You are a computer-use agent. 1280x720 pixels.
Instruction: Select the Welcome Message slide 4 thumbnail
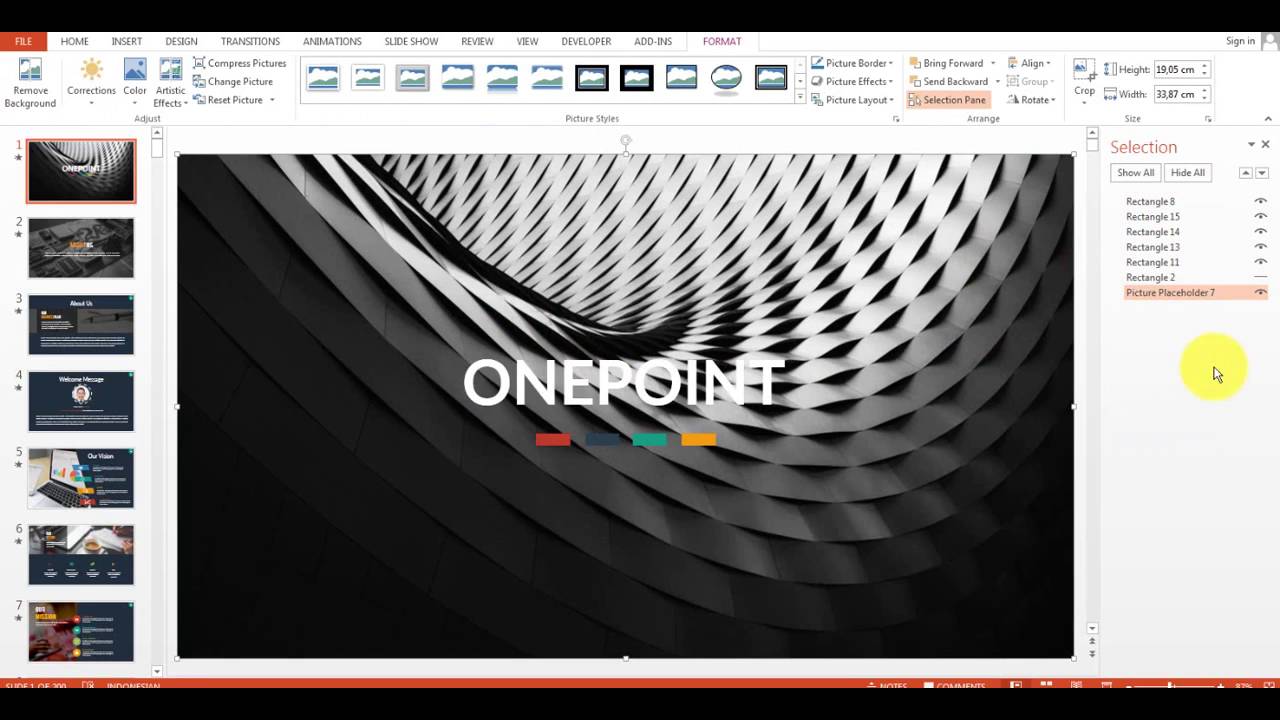[81, 401]
